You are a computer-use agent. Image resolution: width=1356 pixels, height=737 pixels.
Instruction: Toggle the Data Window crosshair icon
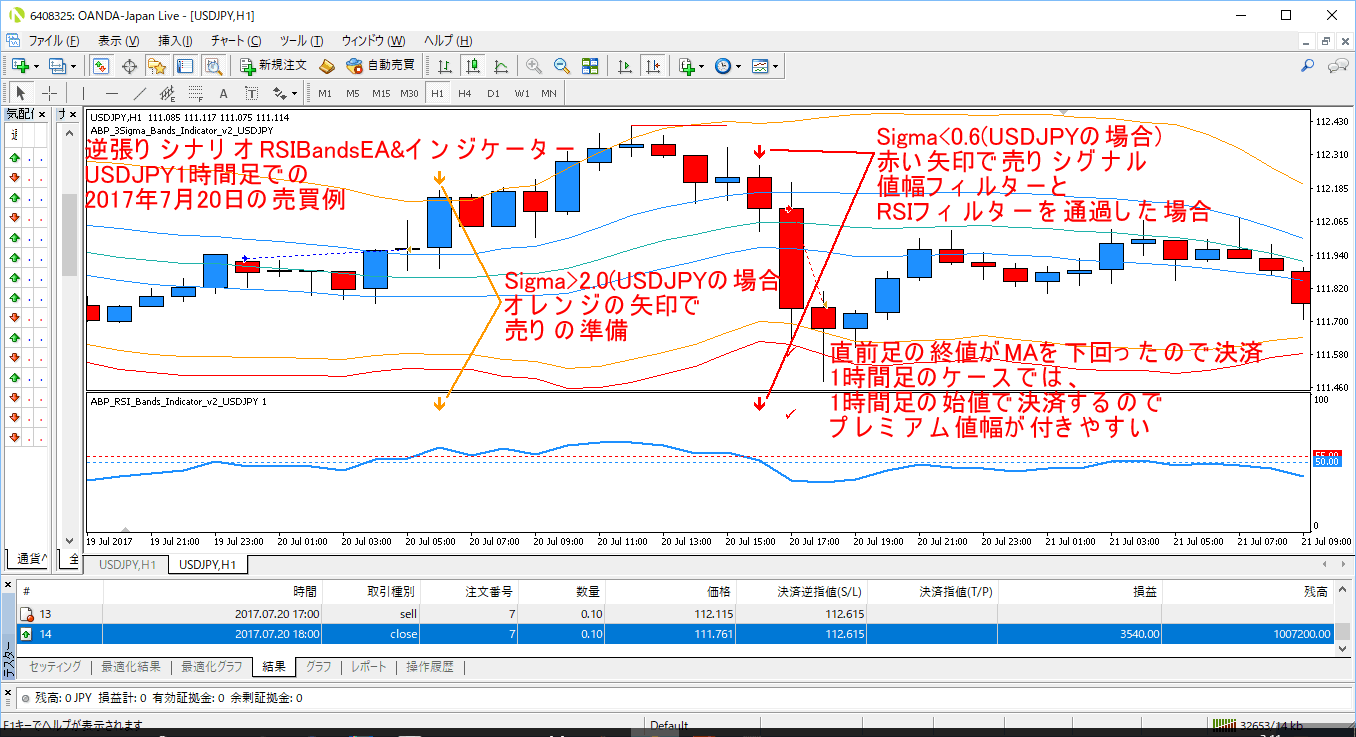coord(129,66)
